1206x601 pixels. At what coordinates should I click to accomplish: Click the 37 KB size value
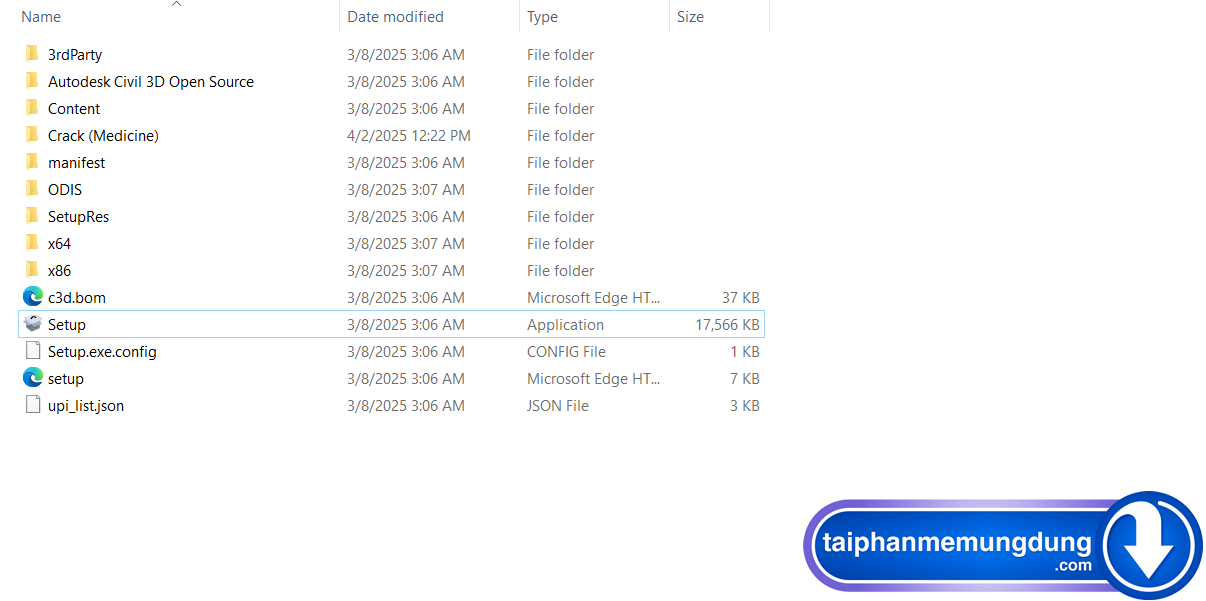741,298
